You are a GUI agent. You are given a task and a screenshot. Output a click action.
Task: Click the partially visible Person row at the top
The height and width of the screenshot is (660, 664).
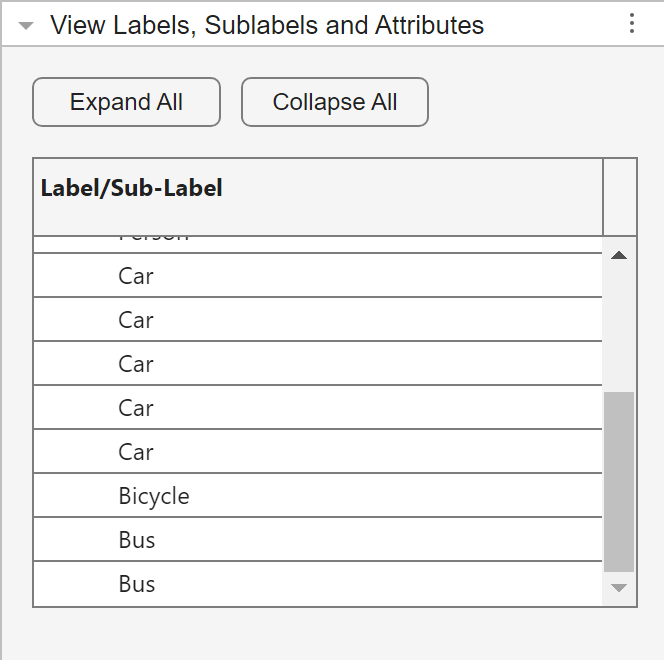tap(317, 243)
